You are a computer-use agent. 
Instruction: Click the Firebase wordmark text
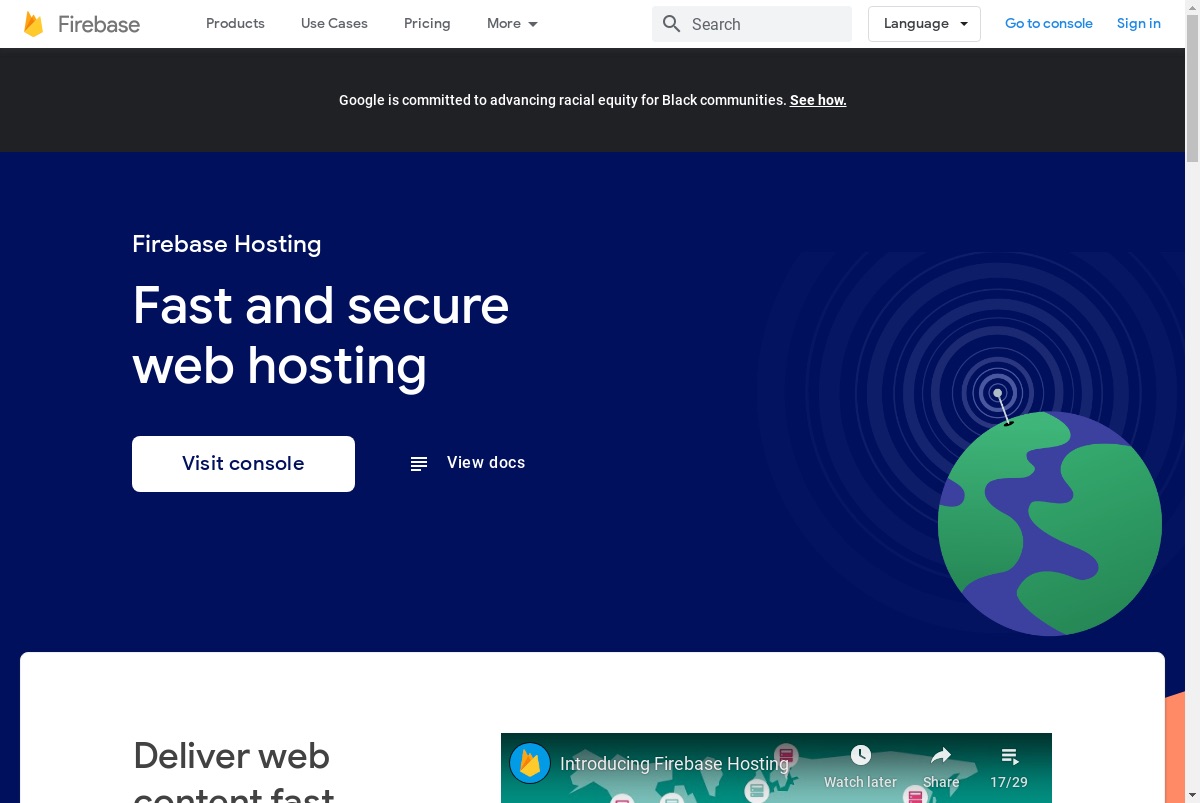click(x=99, y=24)
